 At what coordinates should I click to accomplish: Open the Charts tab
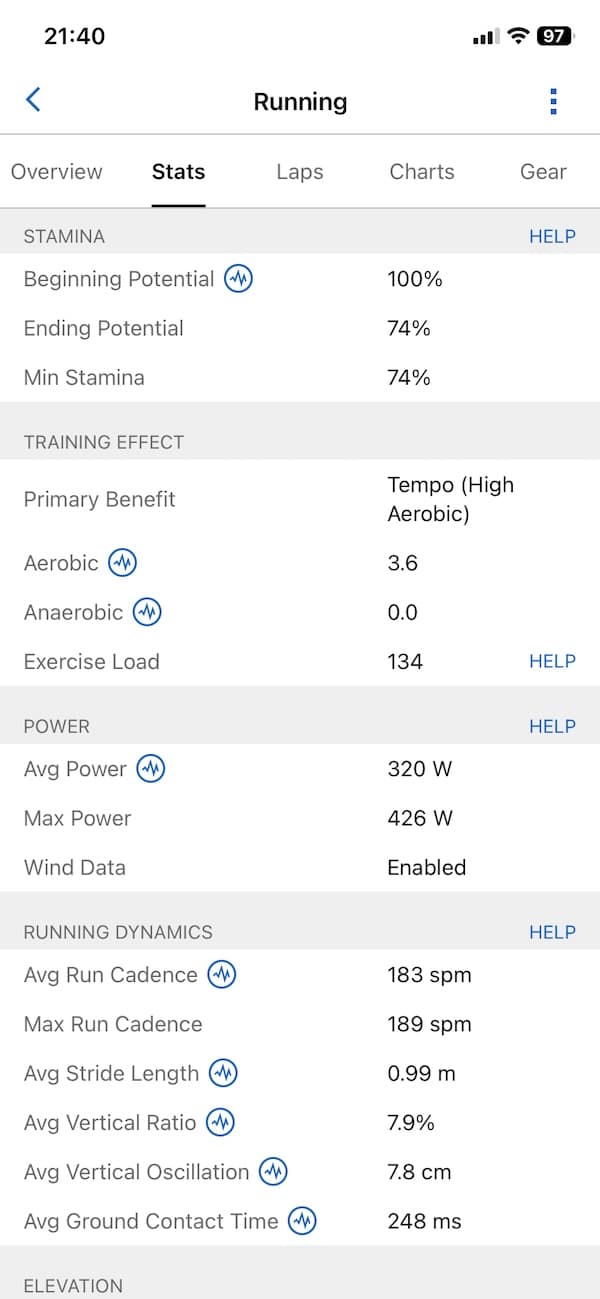[422, 172]
